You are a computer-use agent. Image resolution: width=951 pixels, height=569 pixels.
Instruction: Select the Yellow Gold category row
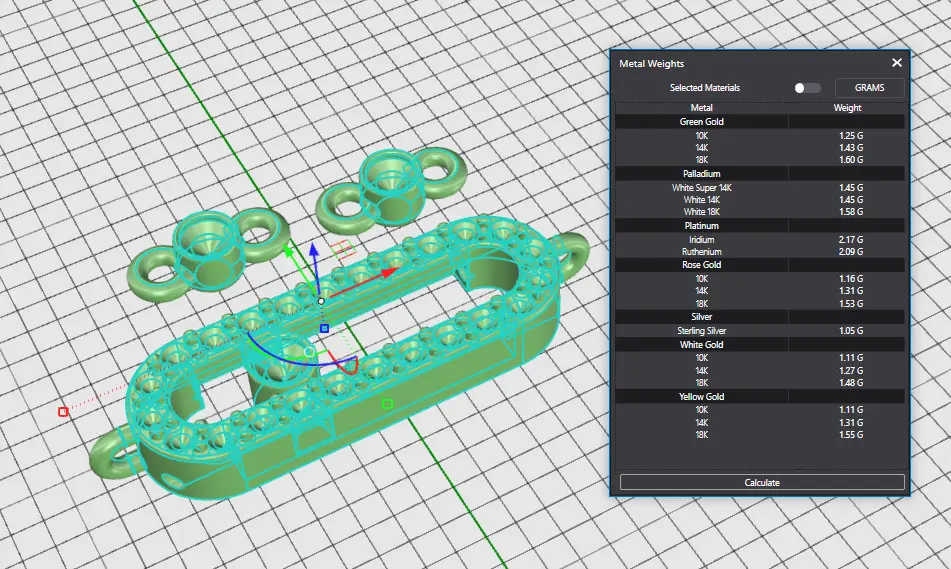[x=701, y=397]
